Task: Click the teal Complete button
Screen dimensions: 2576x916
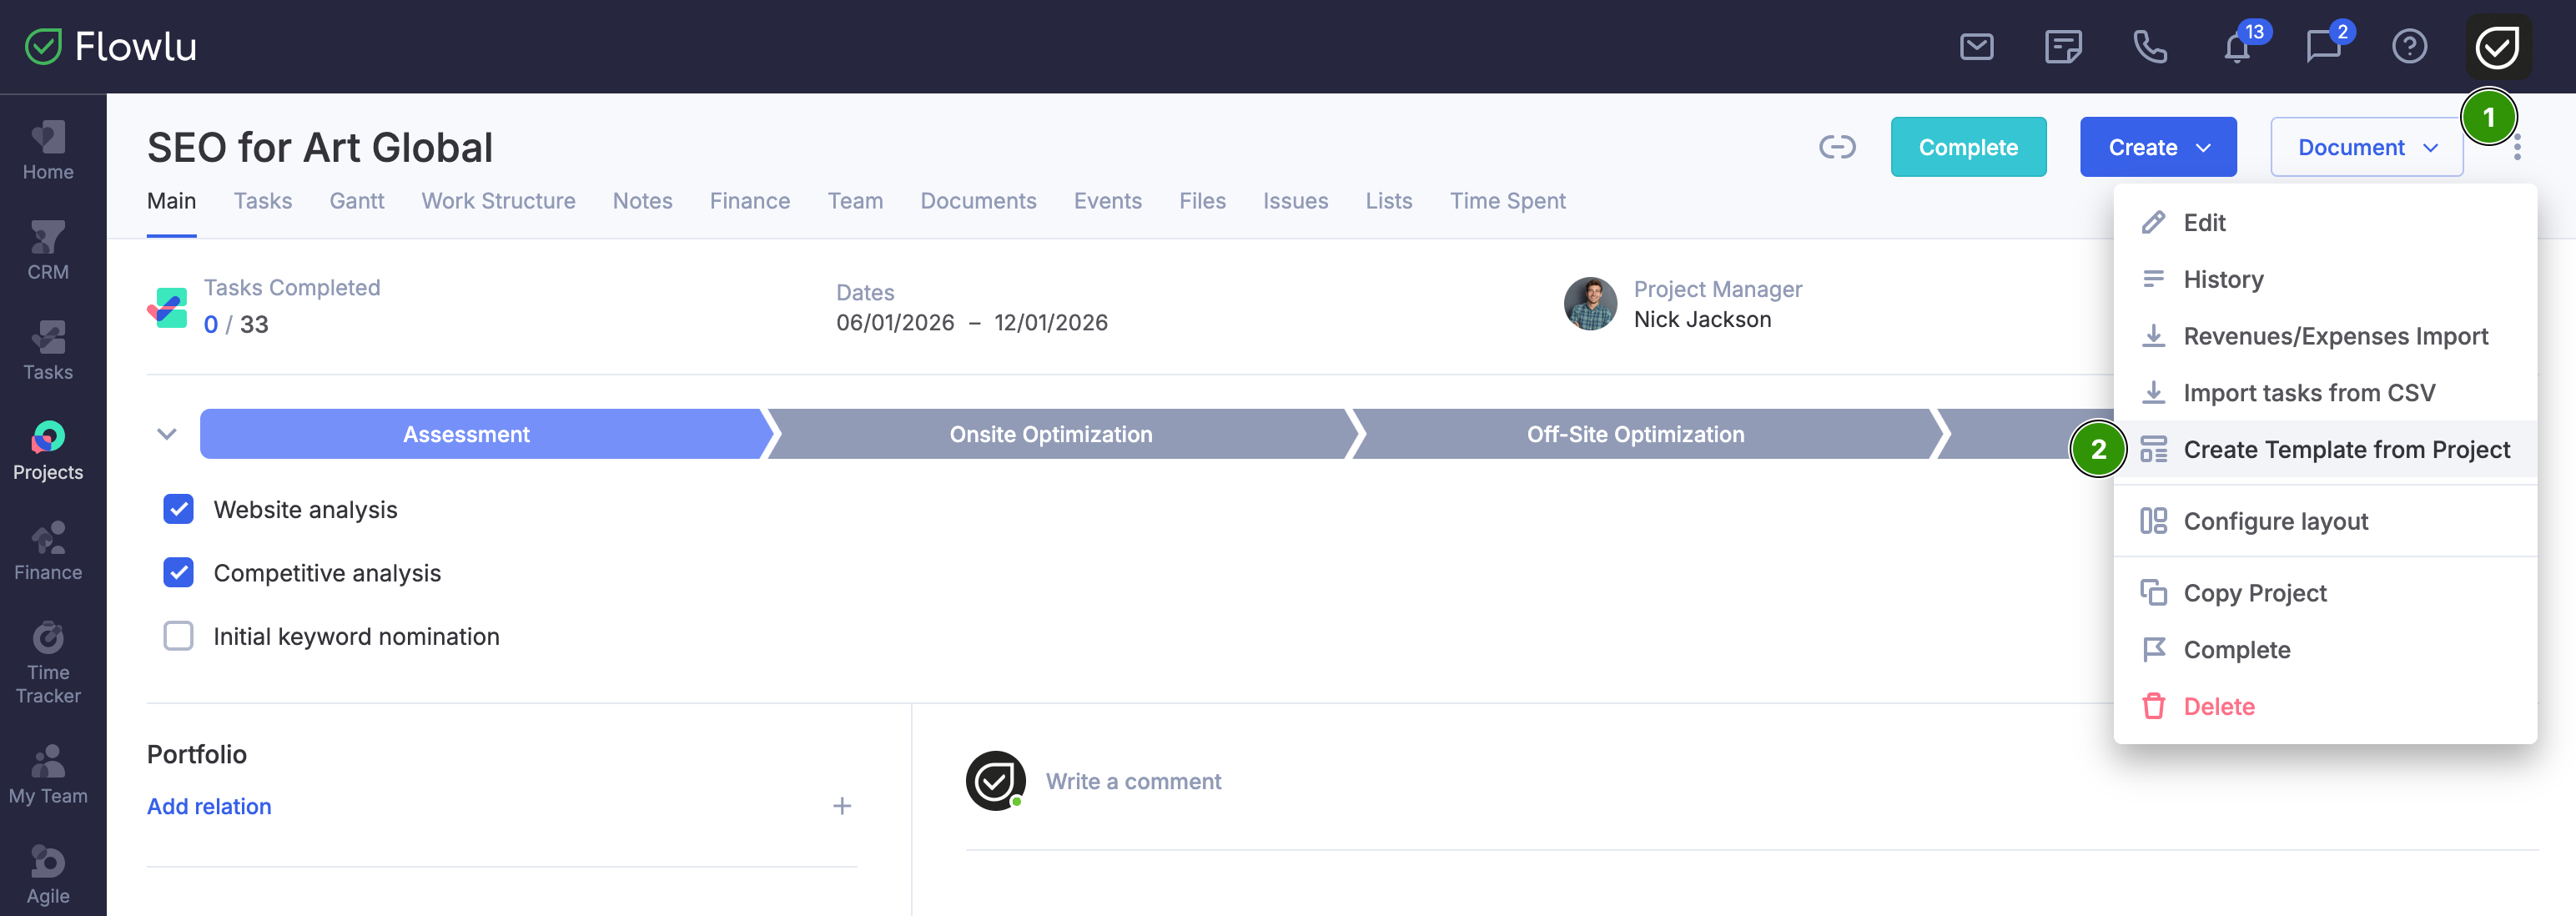Action: pos(1967,147)
